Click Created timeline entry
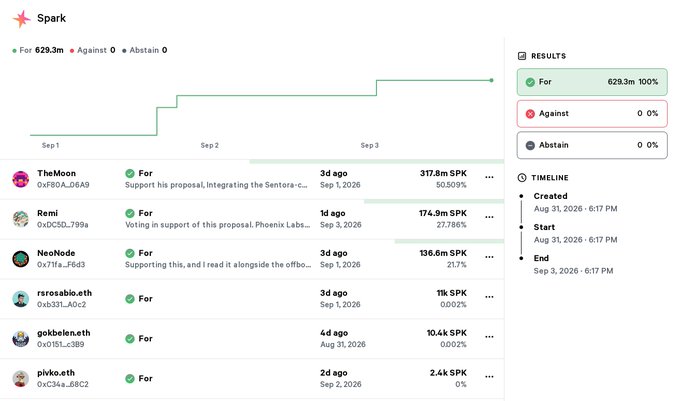This screenshot has height=401, width=680. pos(575,202)
